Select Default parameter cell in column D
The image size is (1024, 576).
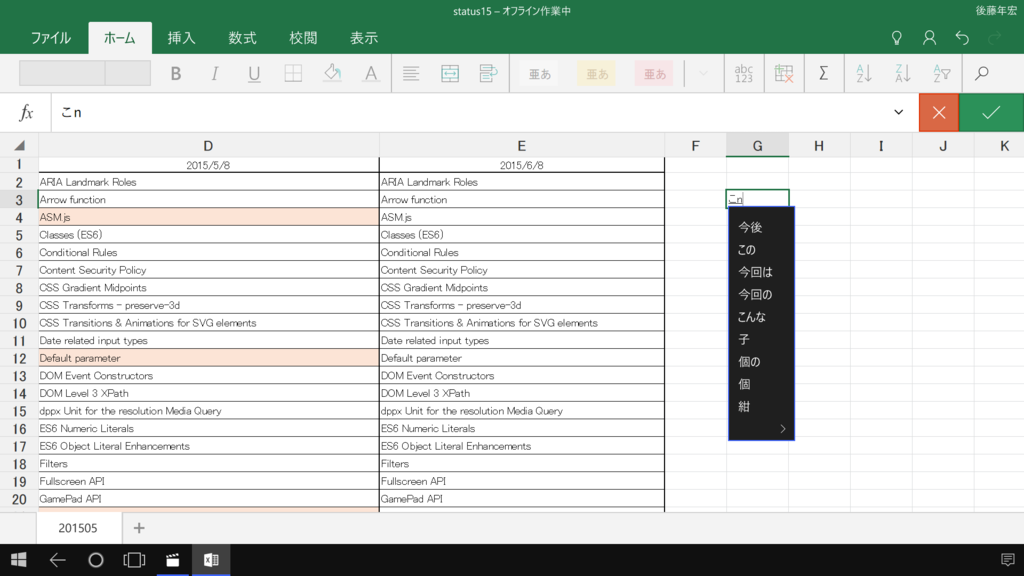coord(208,358)
